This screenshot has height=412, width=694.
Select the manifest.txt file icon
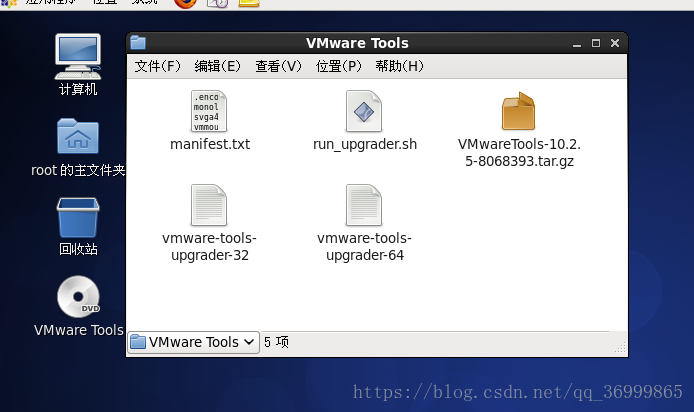pyautogui.click(x=209, y=111)
